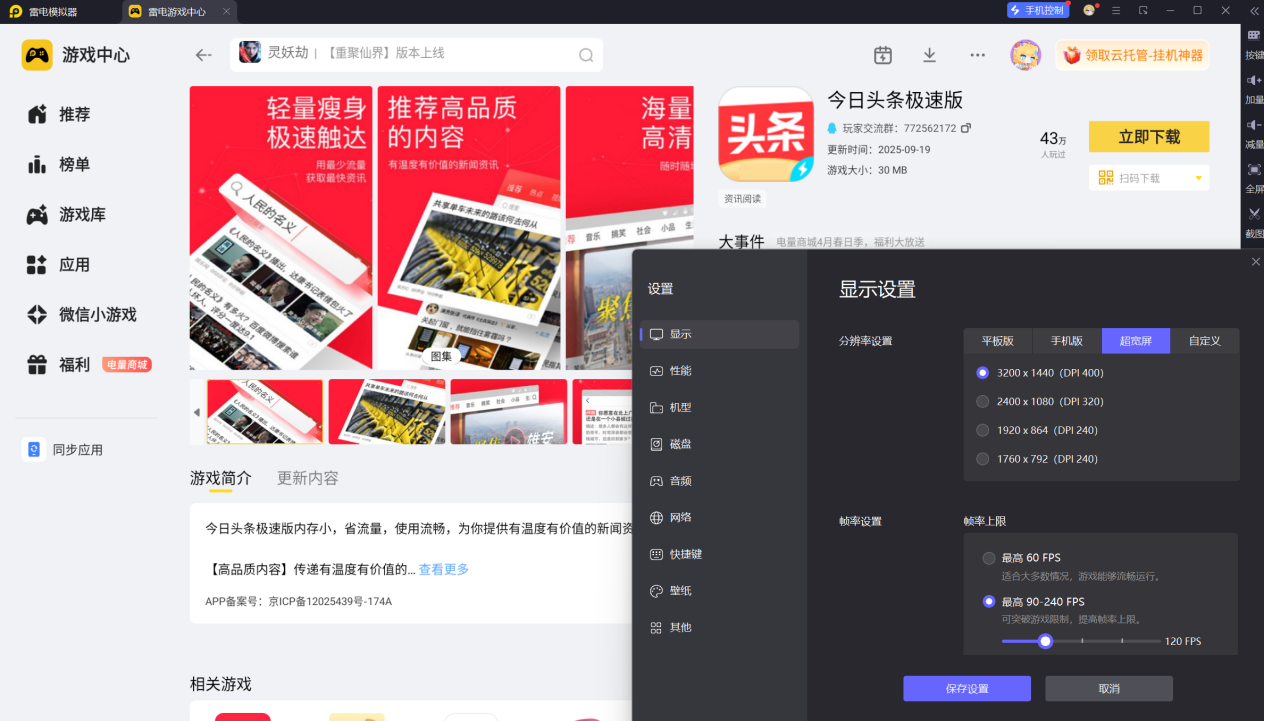
Task: Select the second screenshot thumbnail
Action: tap(387, 411)
